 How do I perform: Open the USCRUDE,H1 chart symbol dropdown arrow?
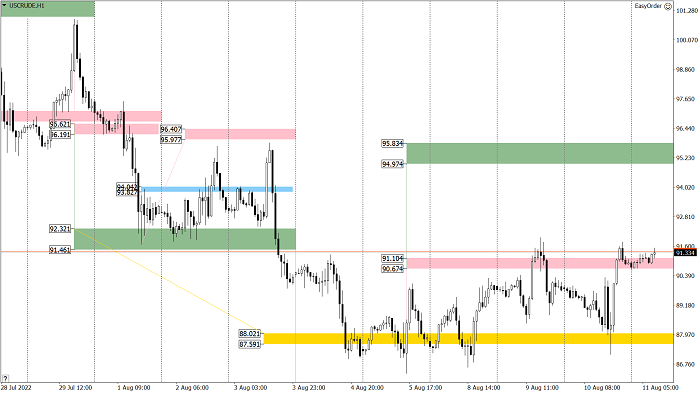(x=4, y=6)
